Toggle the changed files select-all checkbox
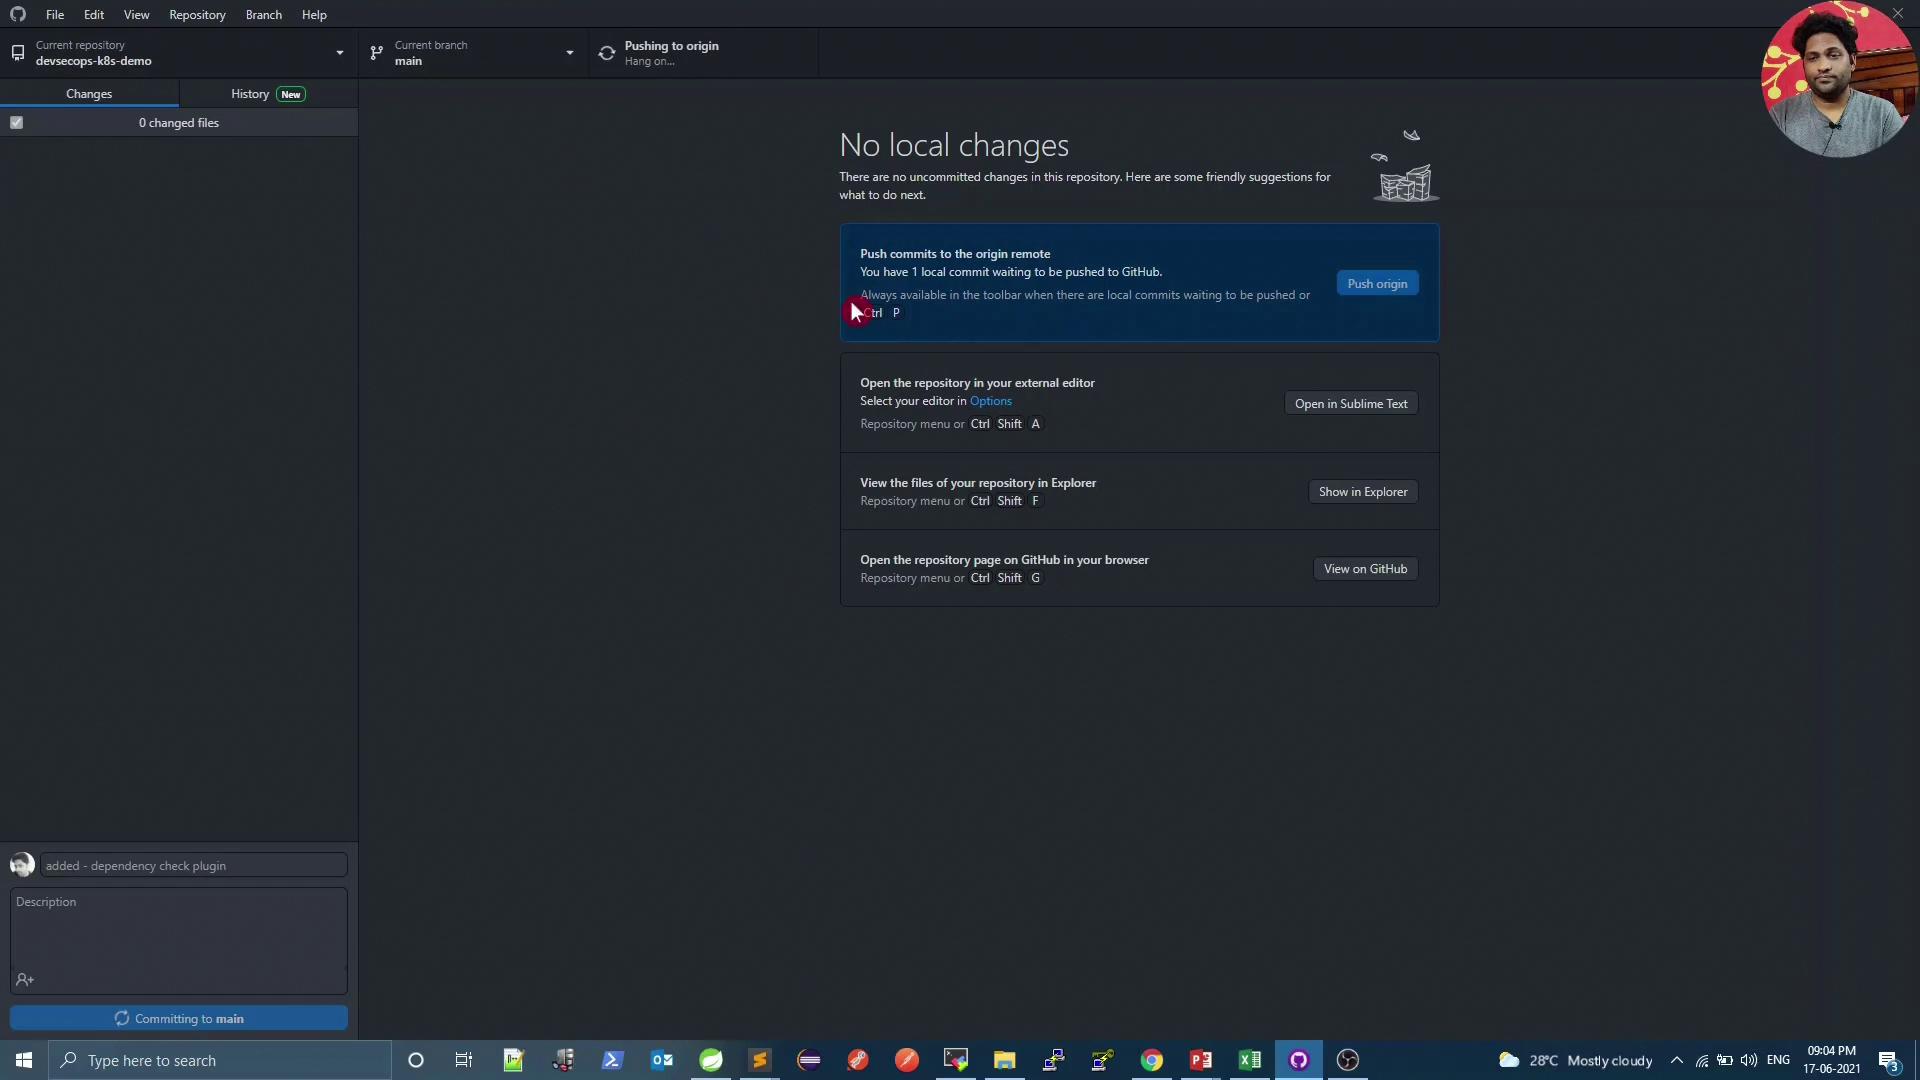 pos(17,123)
